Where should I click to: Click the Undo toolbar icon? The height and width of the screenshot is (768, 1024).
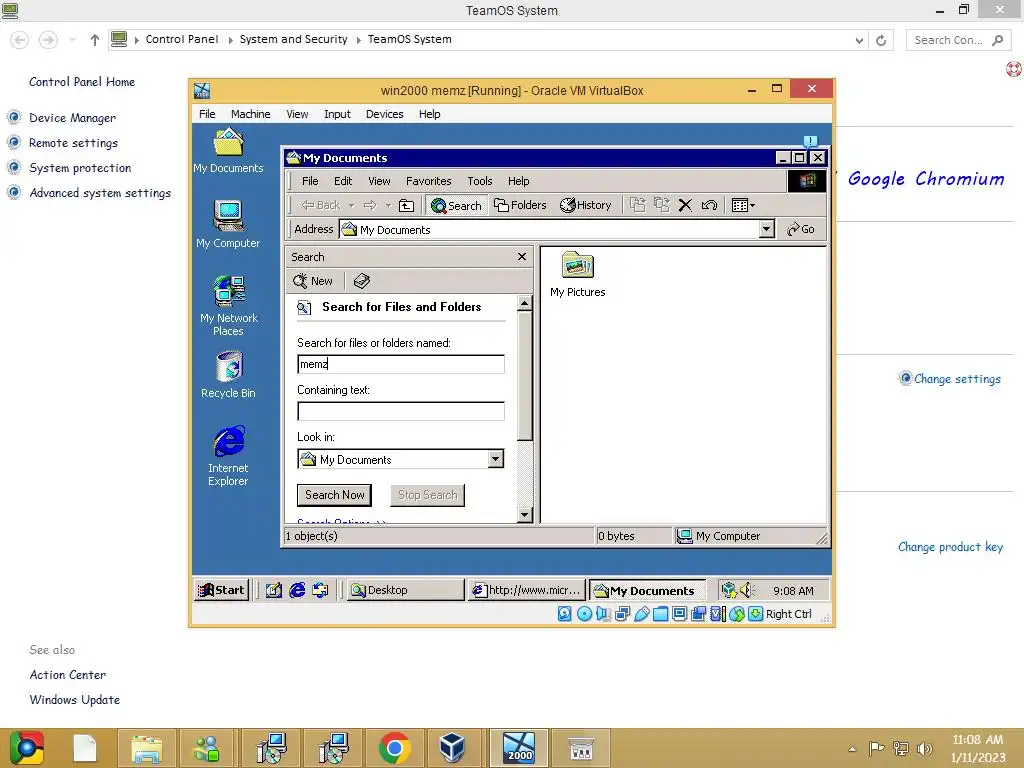point(709,205)
